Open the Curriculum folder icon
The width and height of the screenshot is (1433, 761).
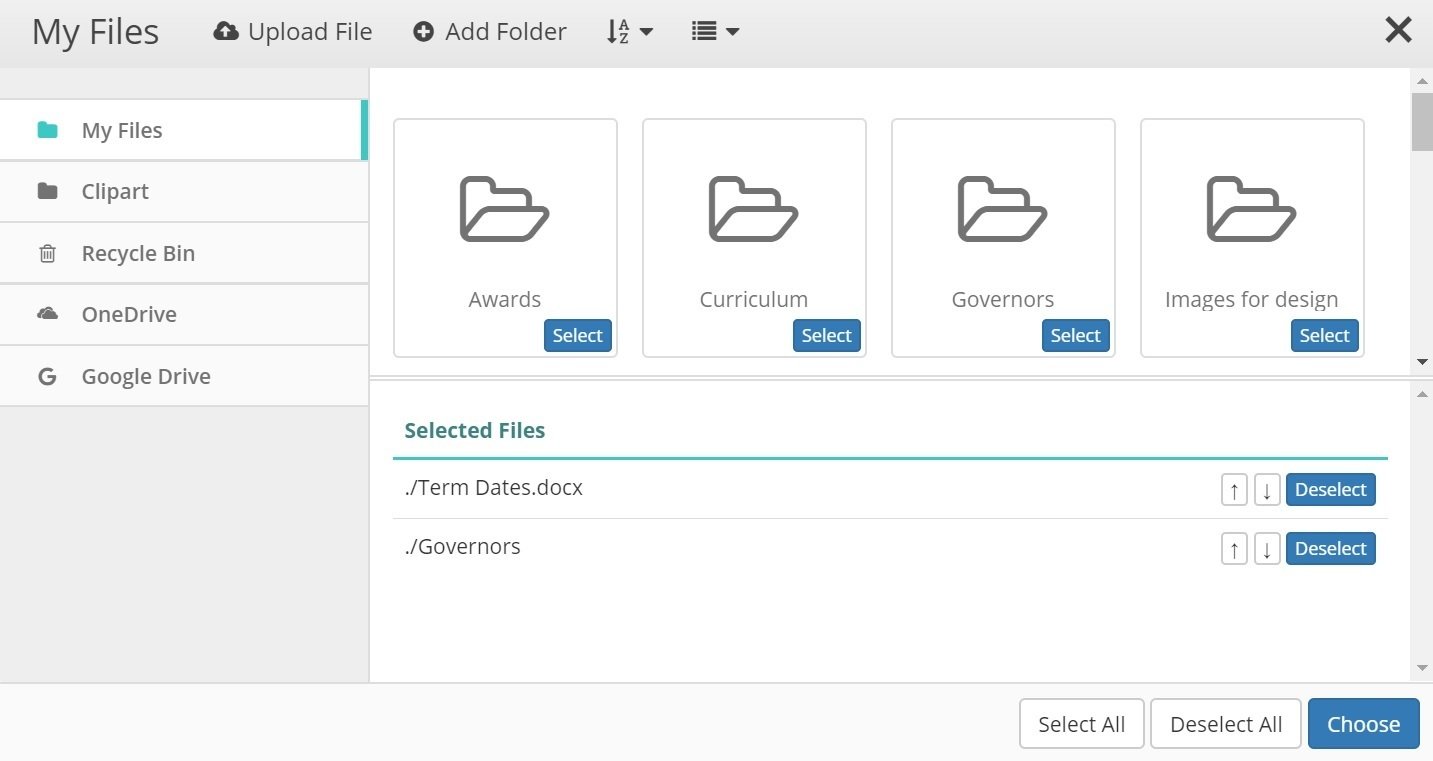753,209
